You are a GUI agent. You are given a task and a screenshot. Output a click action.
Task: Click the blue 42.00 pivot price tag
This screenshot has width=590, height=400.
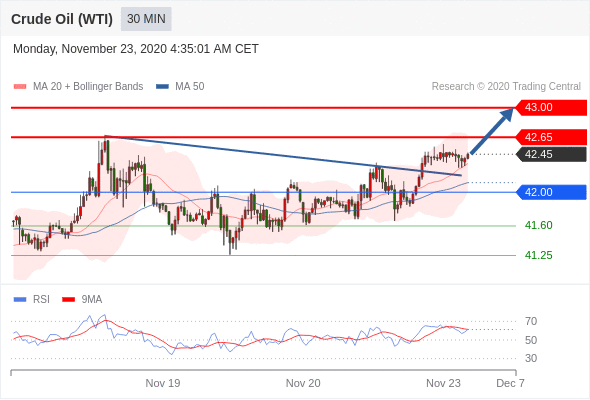coord(550,192)
